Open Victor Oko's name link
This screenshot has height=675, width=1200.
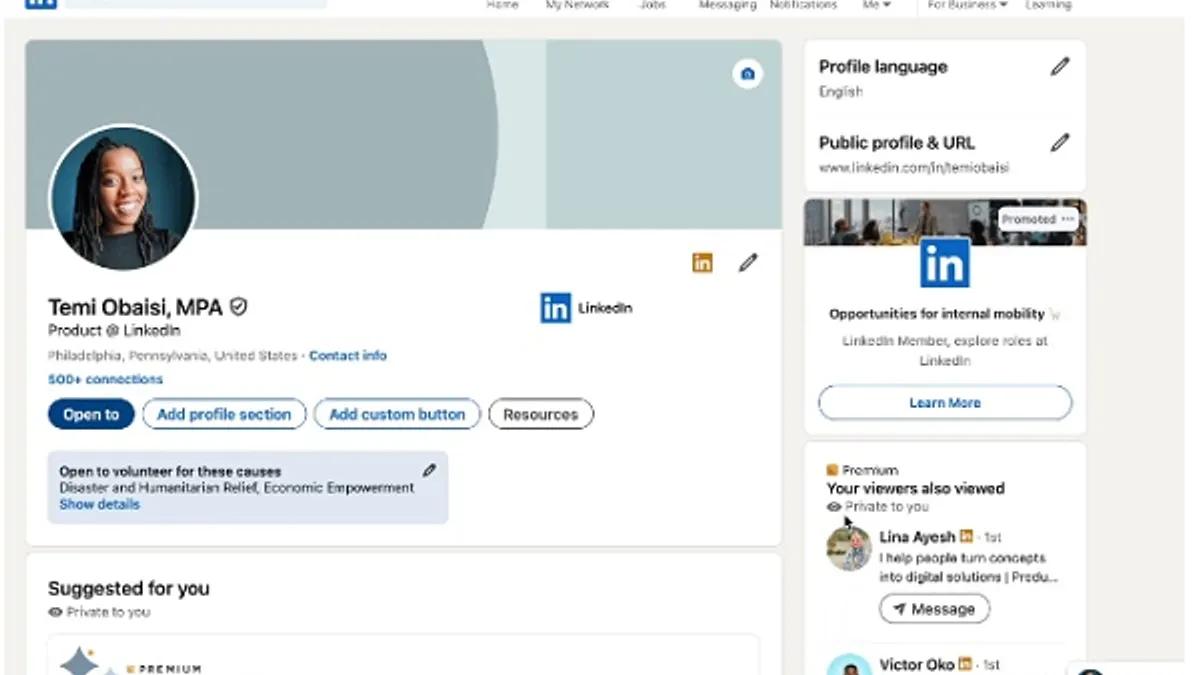click(917, 664)
